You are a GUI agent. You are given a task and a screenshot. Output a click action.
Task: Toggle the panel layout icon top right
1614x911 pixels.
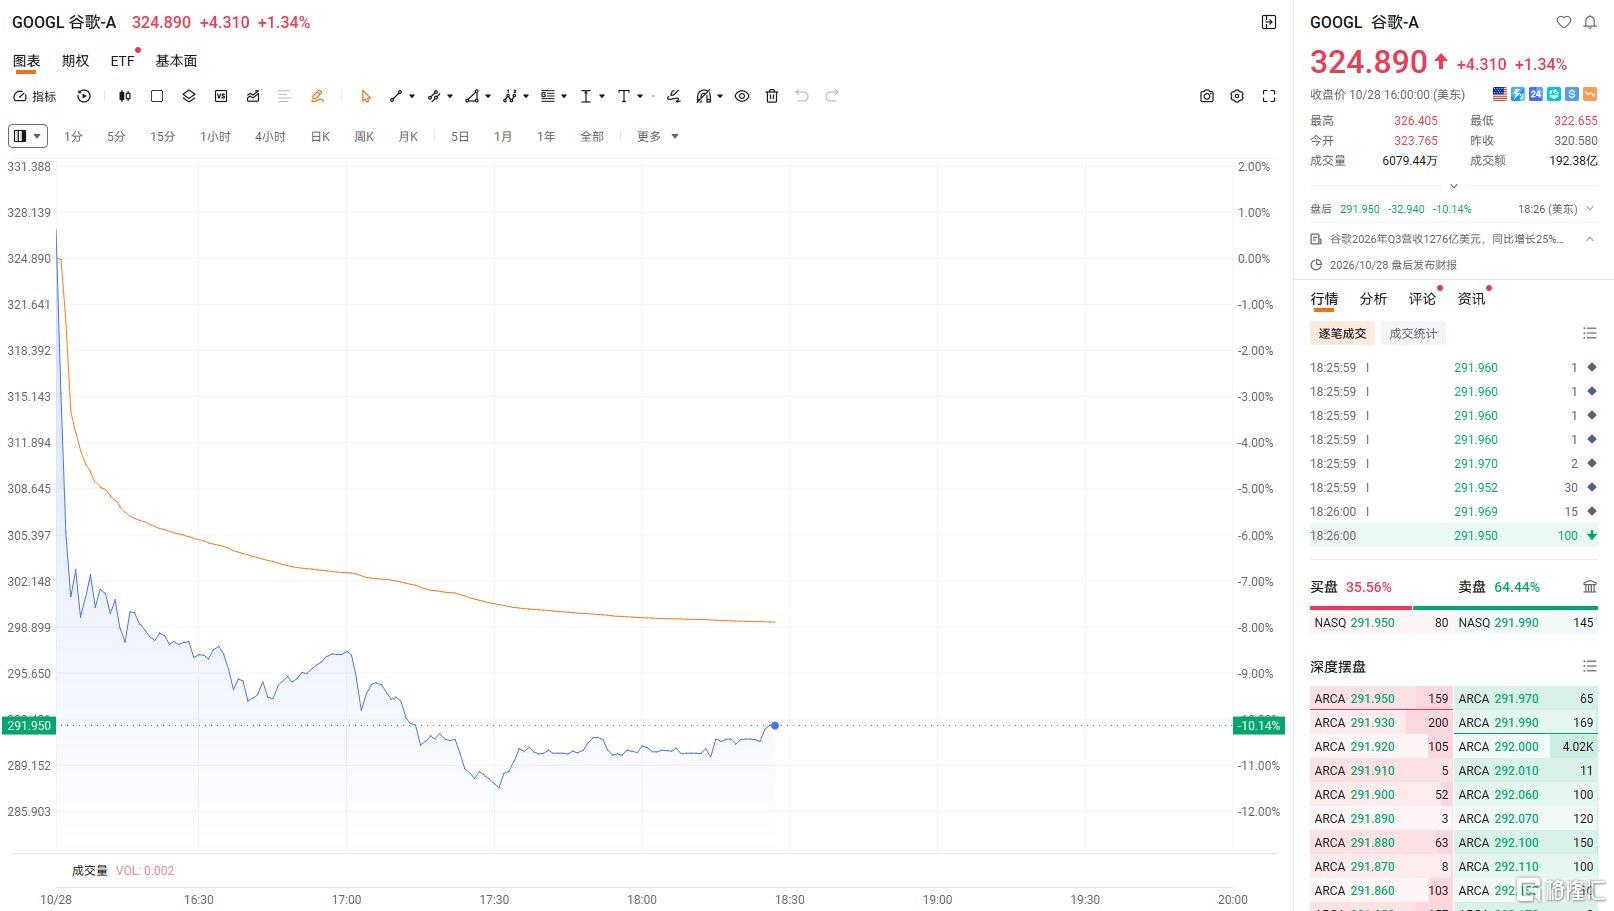point(1269,22)
